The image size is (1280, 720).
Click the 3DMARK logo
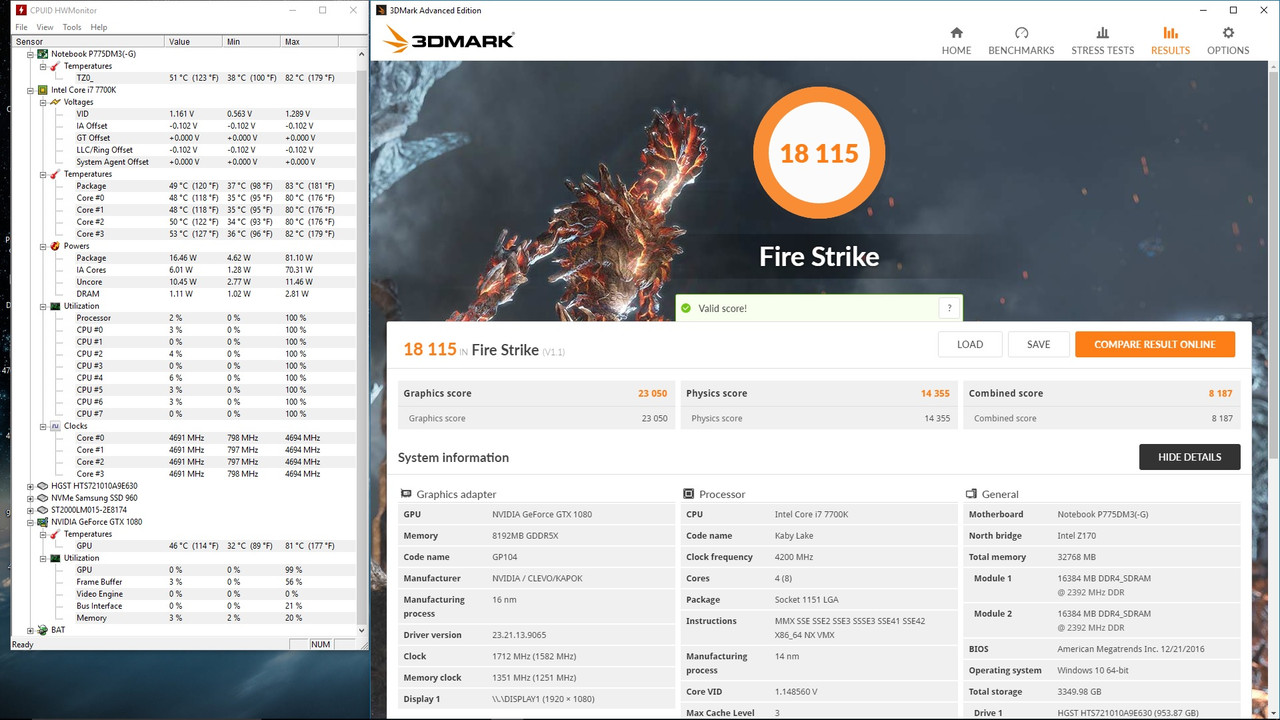click(449, 40)
